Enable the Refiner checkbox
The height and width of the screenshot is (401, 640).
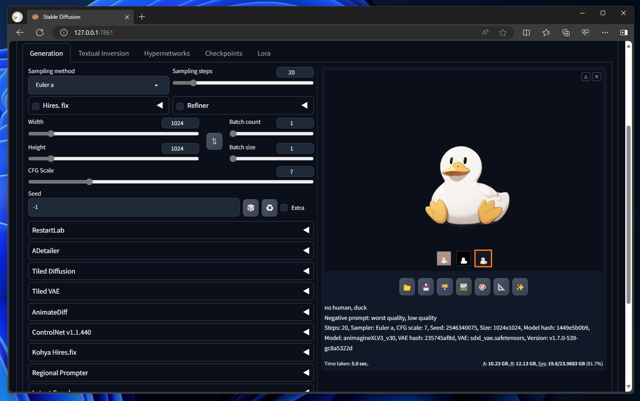pos(180,106)
